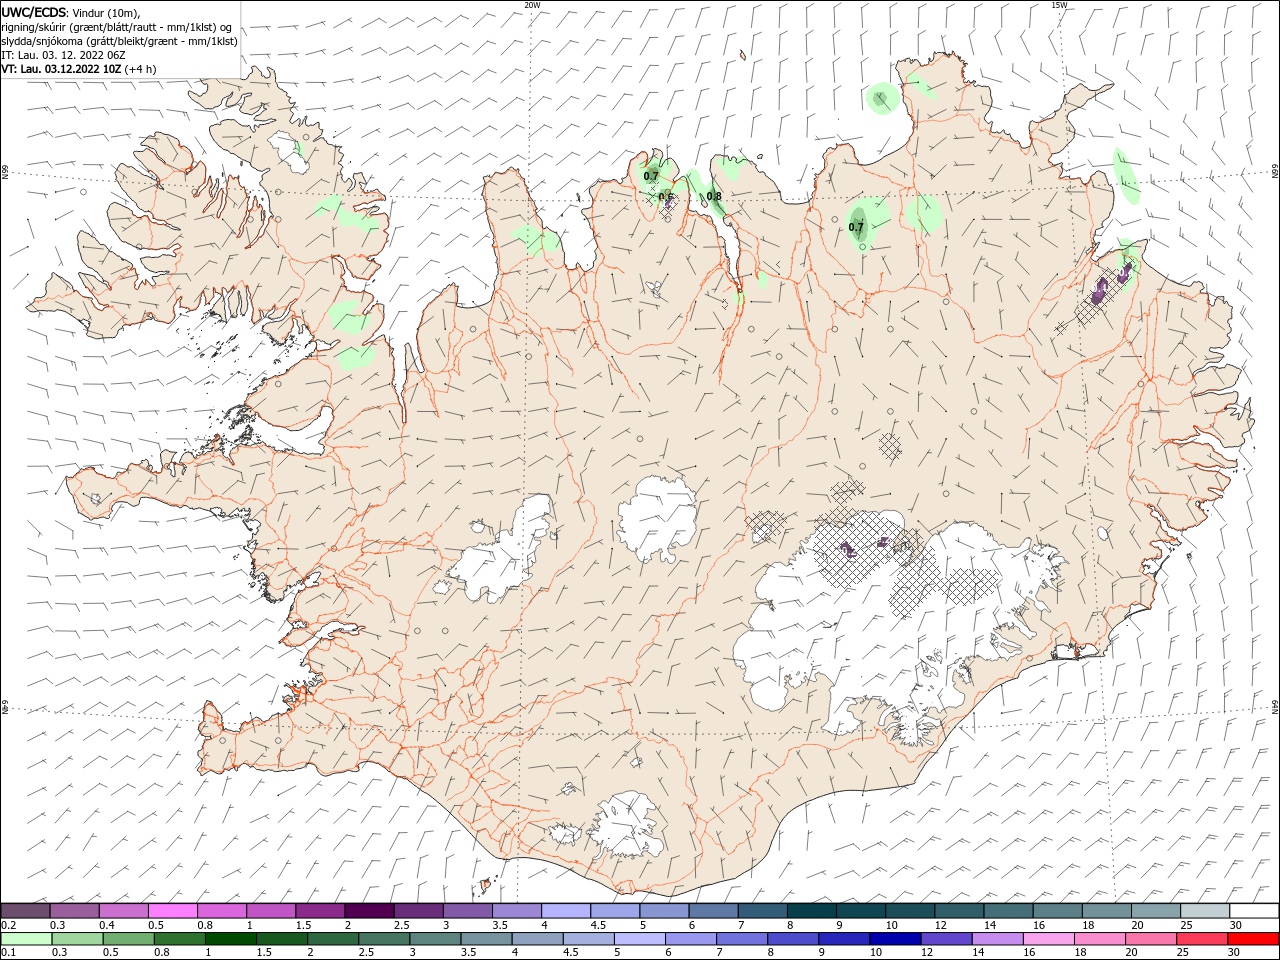The width and height of the screenshot is (1280, 960).
Task: Pick the upper-row purple swatch at 3
Action: click(467, 911)
